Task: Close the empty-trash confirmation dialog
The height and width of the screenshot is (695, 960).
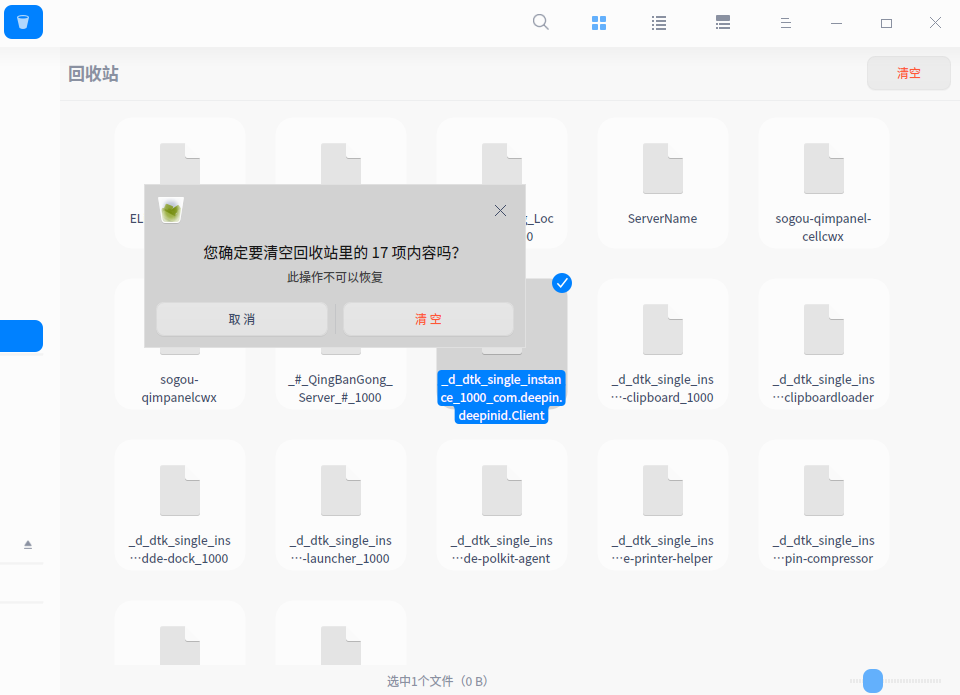Action: tap(500, 210)
